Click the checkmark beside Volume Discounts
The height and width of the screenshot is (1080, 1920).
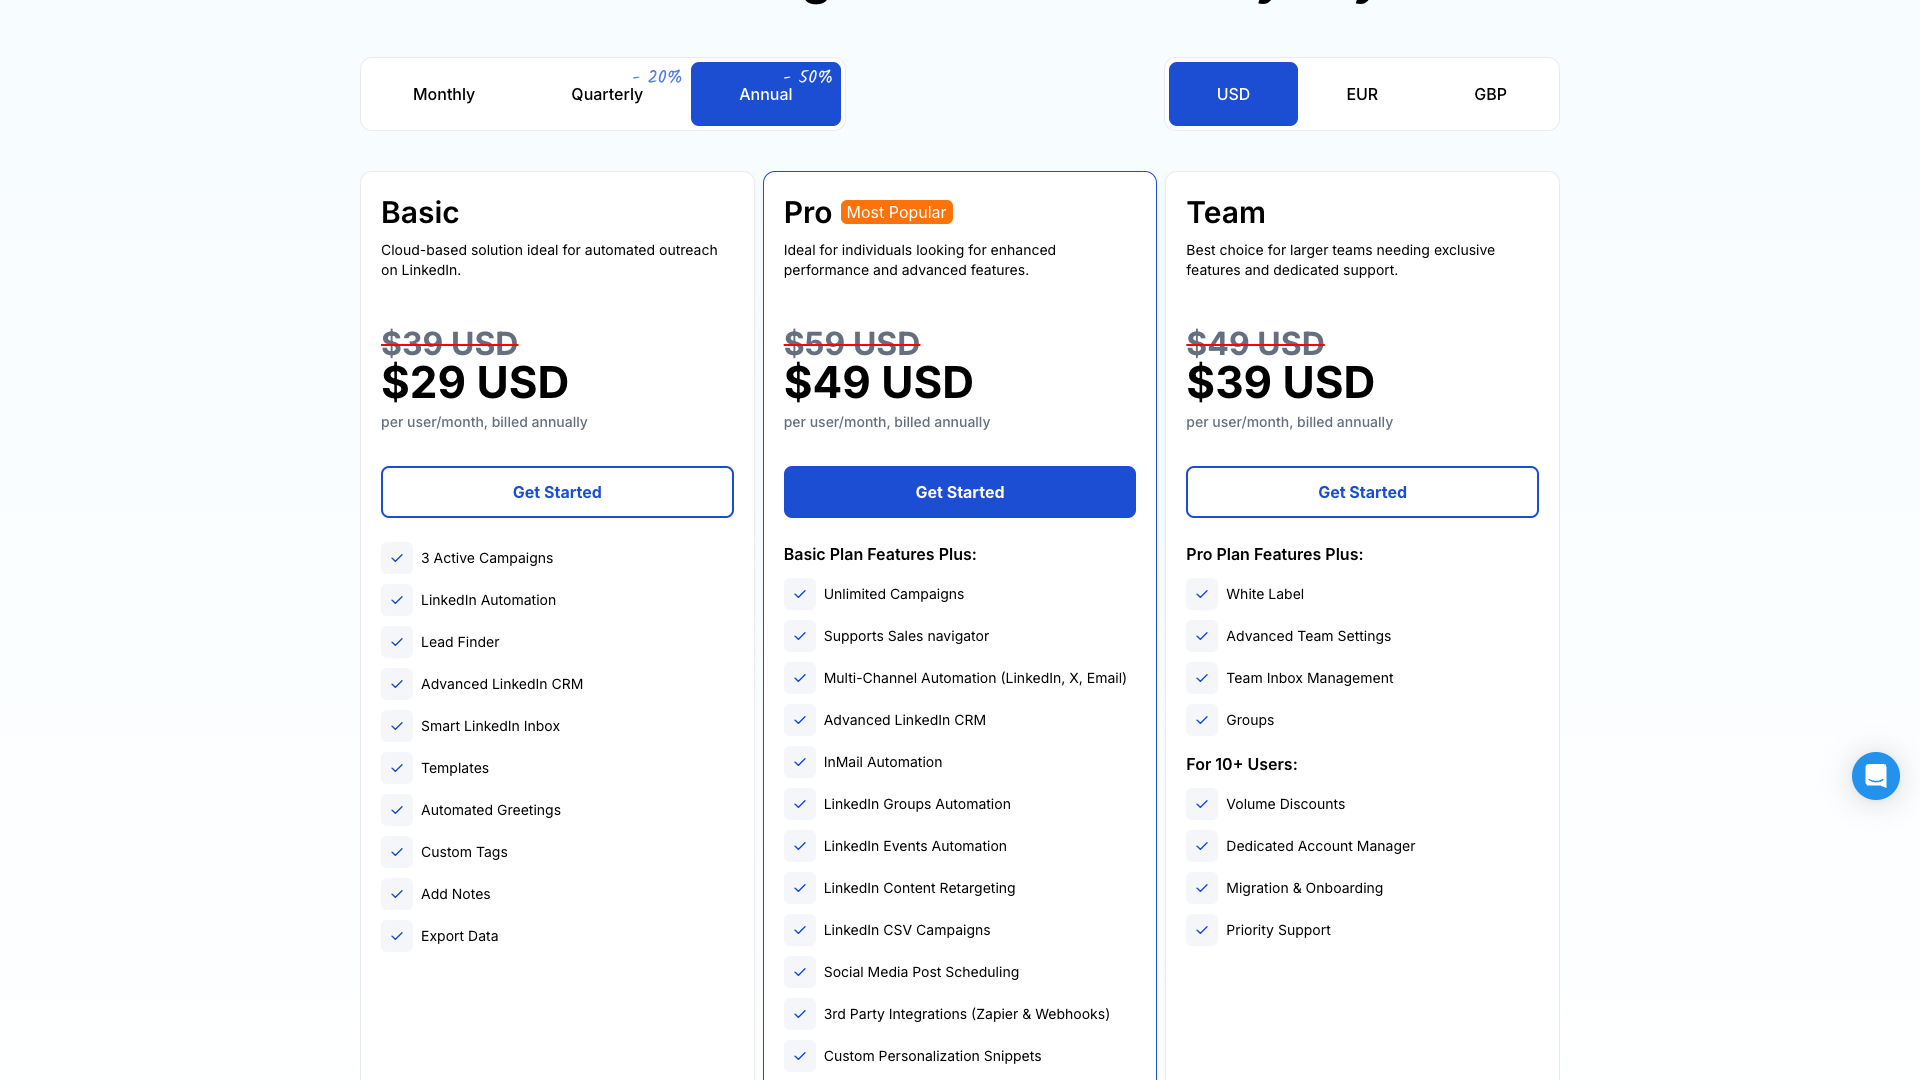pyautogui.click(x=1201, y=804)
